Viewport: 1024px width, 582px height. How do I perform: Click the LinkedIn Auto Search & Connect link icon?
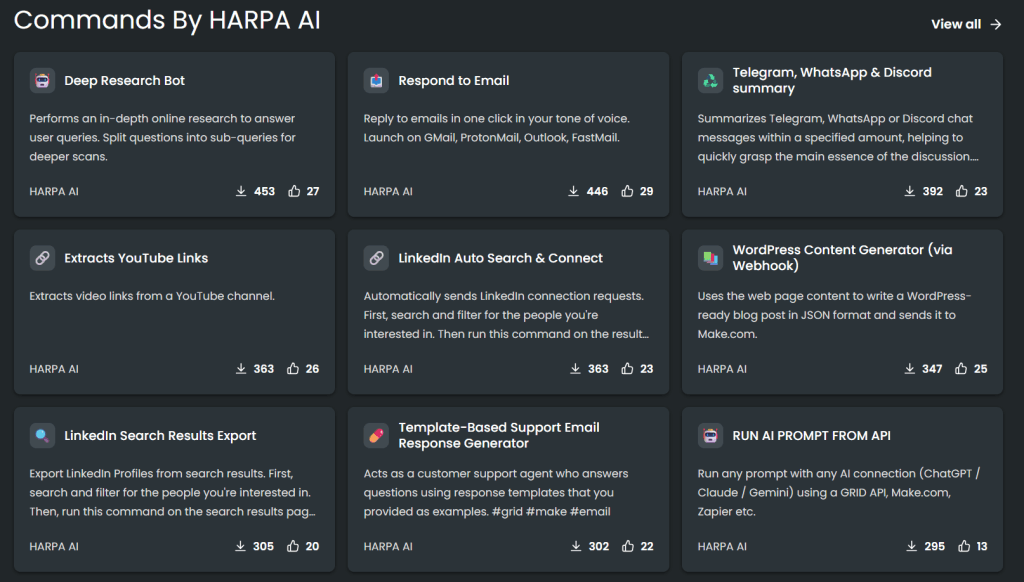(x=376, y=258)
